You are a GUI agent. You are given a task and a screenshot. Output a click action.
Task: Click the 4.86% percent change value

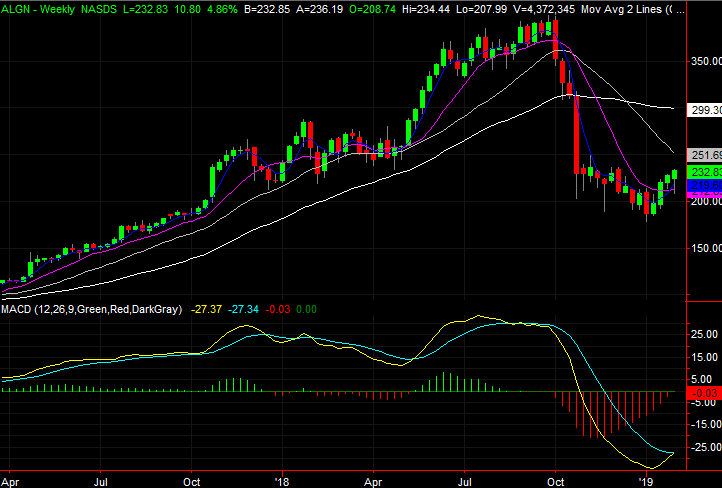coord(220,9)
